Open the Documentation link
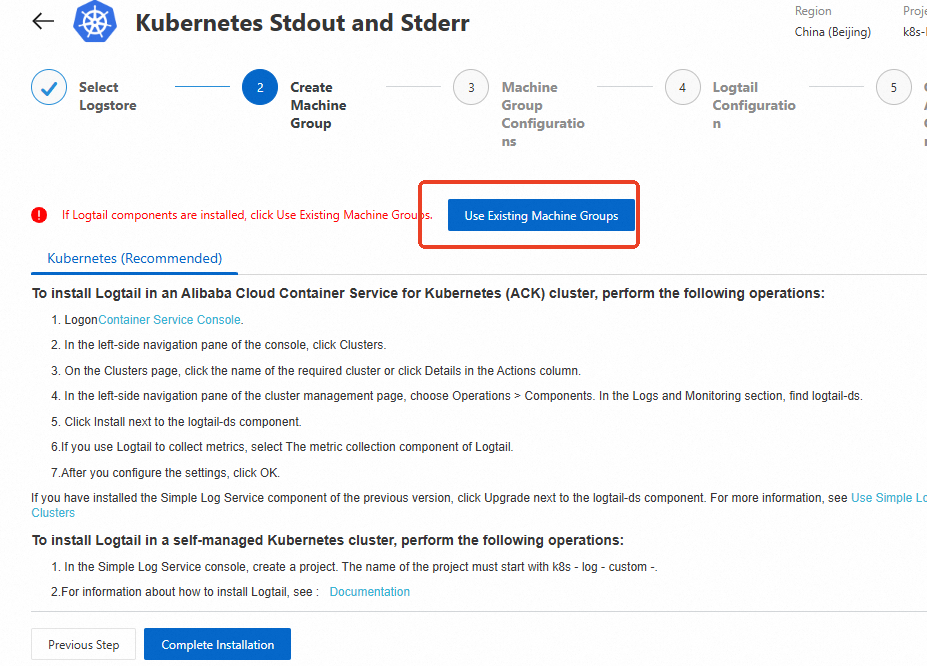The width and height of the screenshot is (927, 666). 369,592
